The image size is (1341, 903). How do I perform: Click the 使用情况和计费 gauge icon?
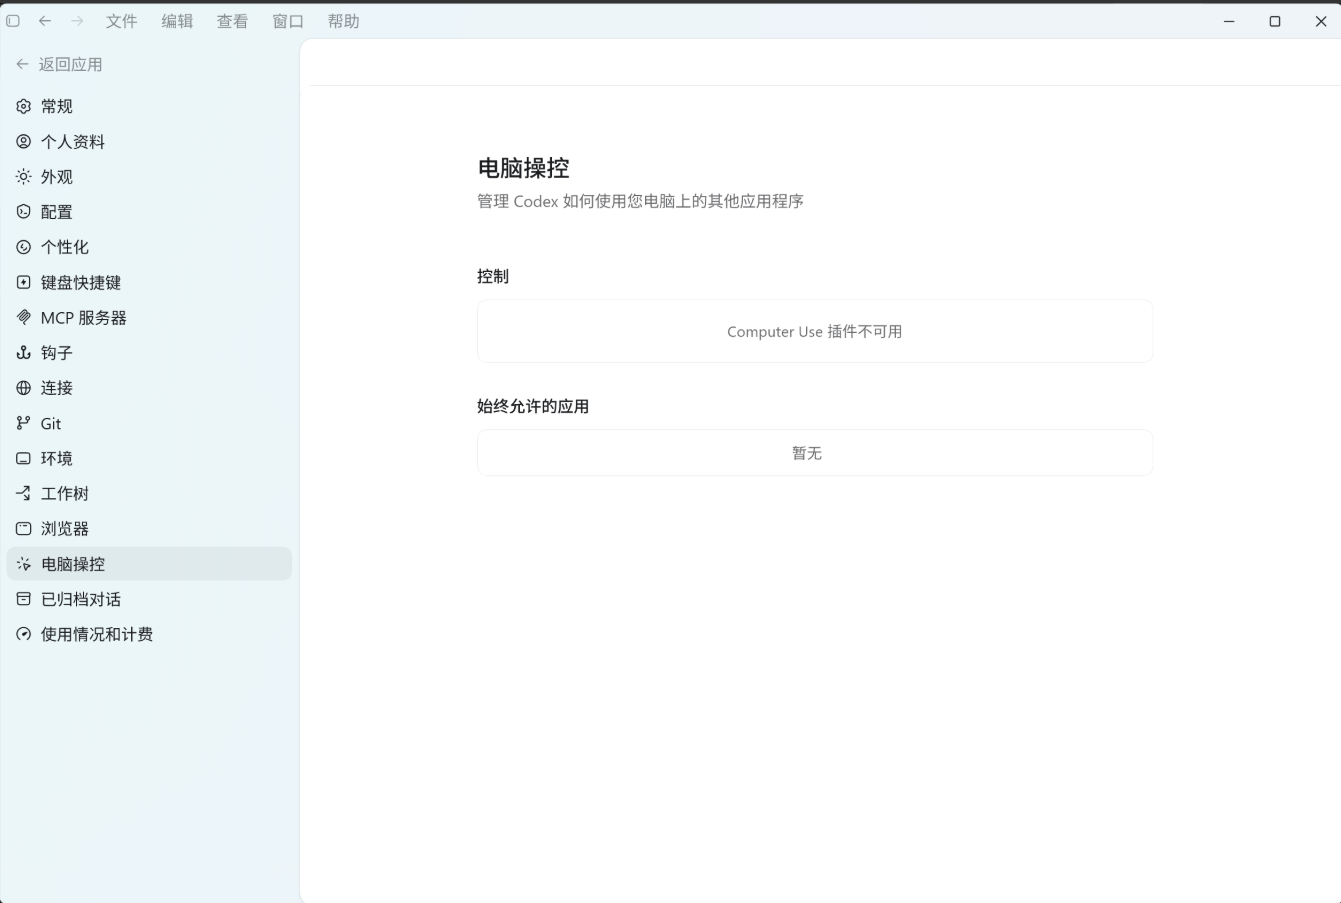point(24,634)
